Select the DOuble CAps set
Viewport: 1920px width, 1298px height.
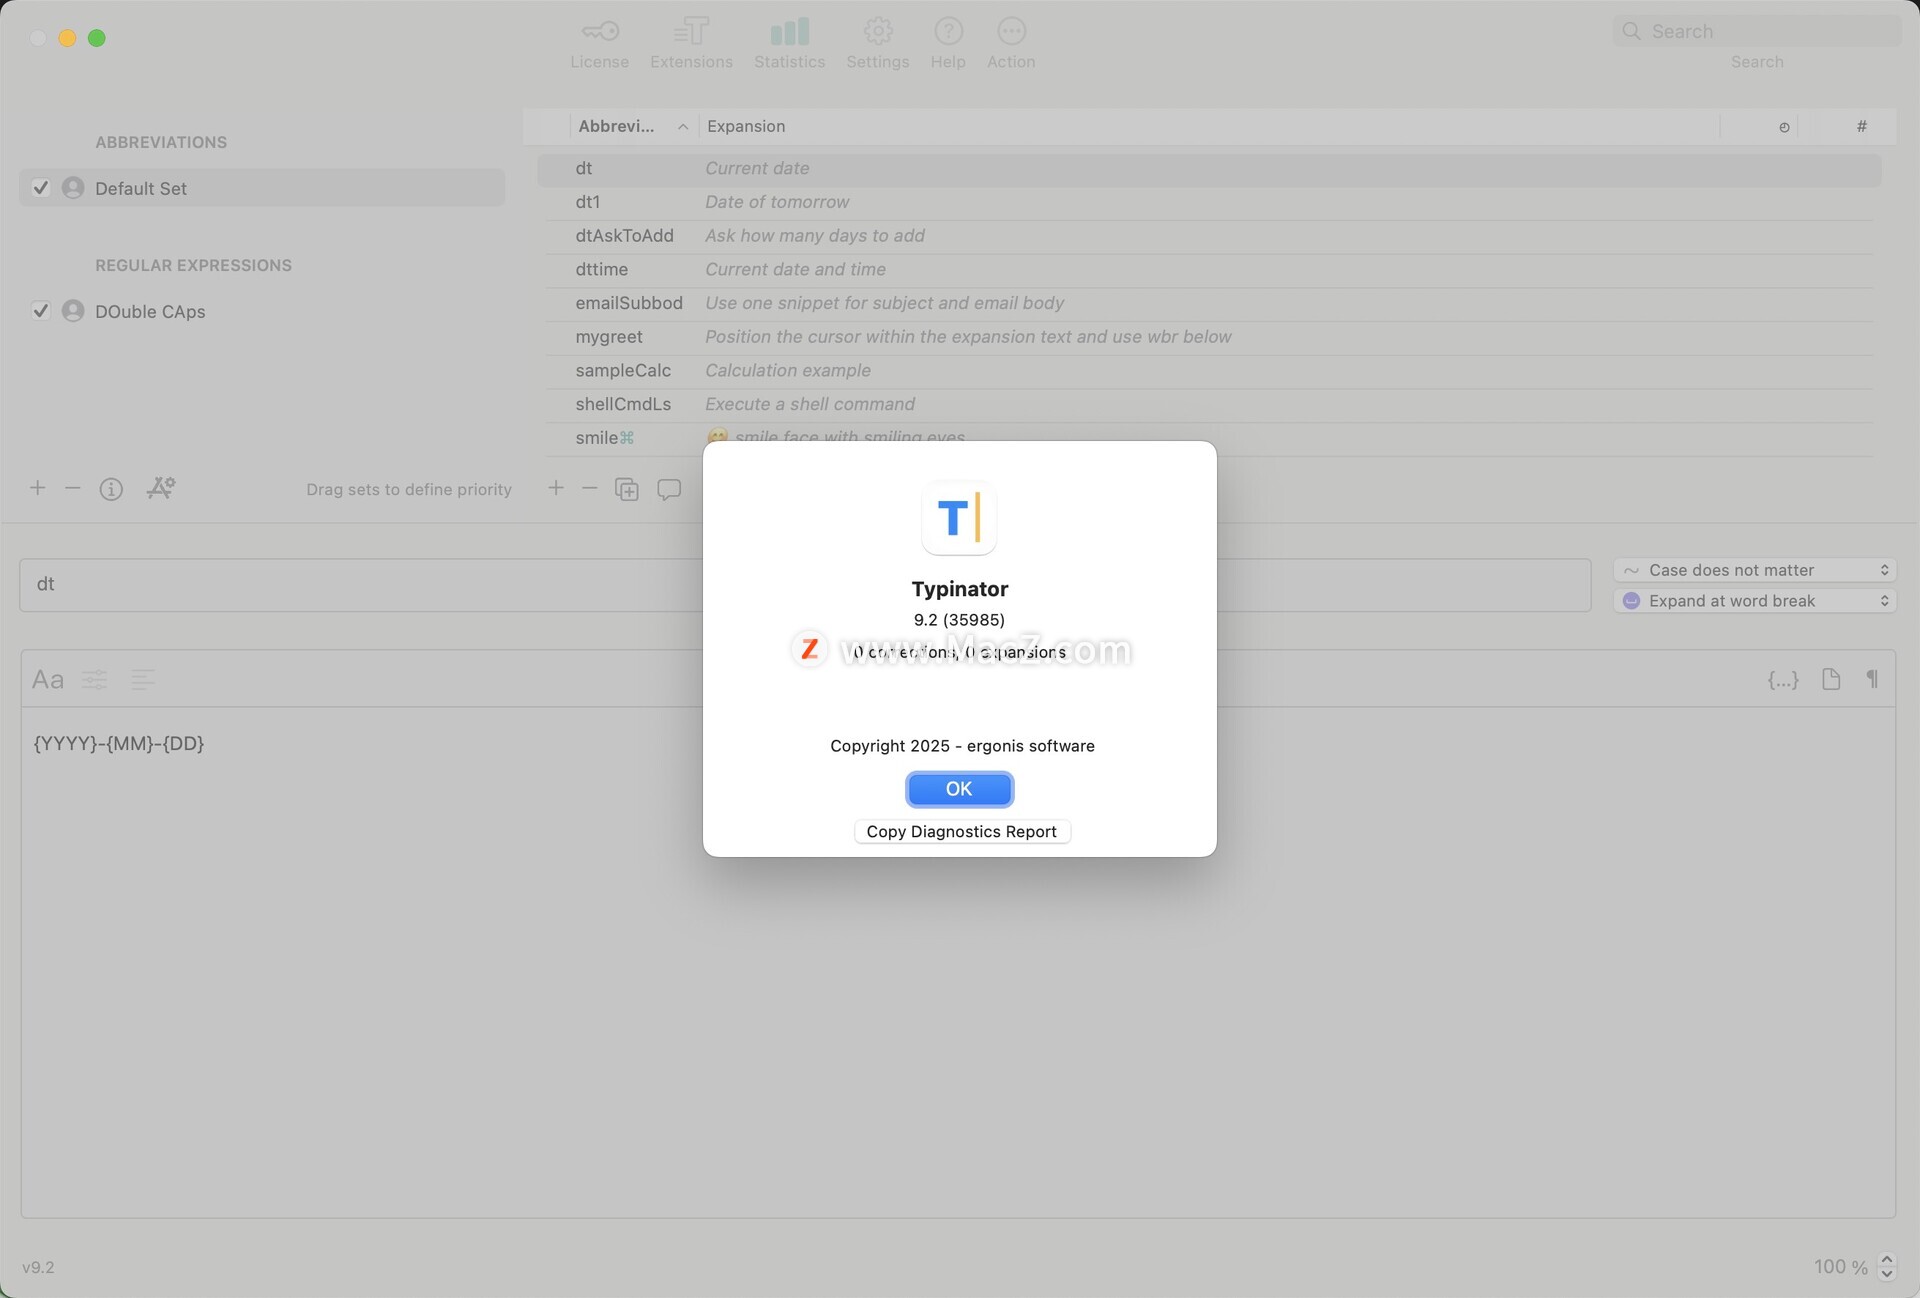(x=262, y=311)
